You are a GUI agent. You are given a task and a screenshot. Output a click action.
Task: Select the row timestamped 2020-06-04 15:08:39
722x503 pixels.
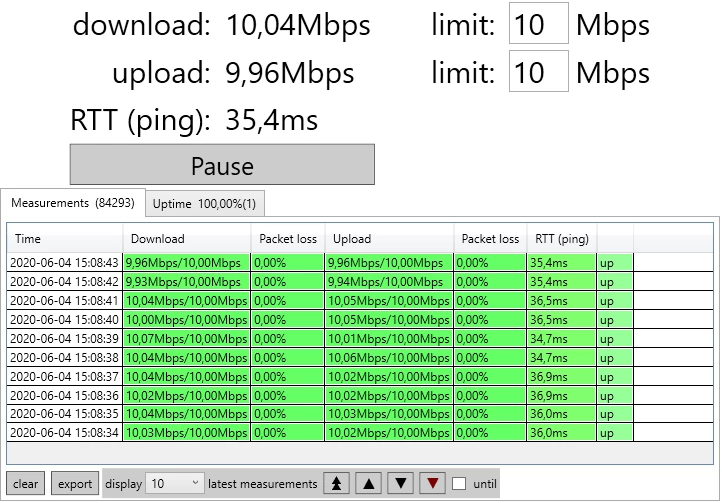360,339
